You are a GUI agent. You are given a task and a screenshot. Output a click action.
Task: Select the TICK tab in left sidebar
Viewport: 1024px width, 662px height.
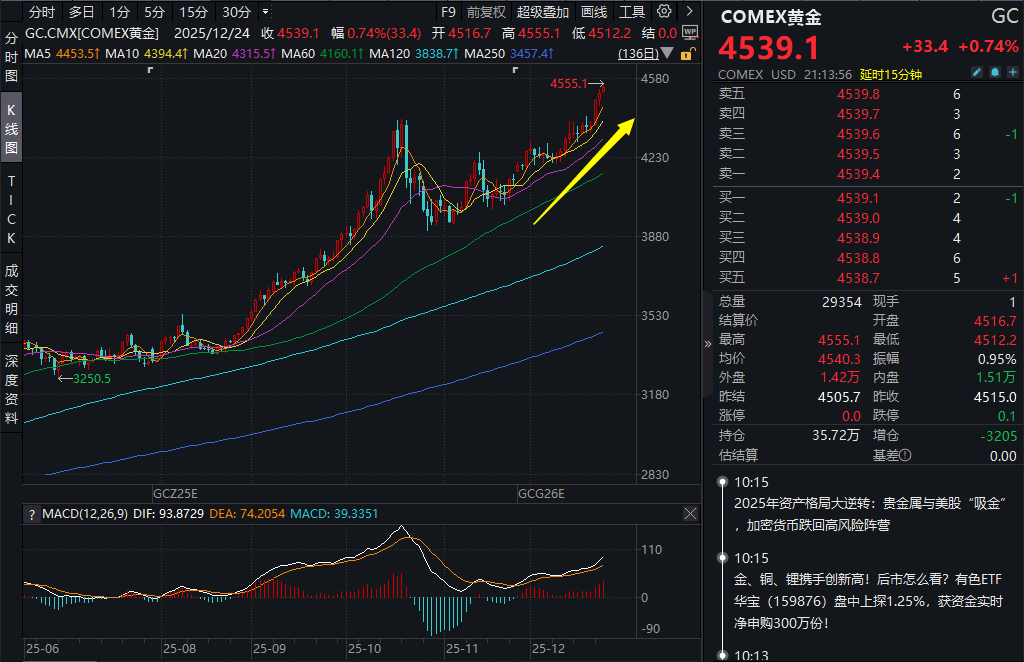(x=11, y=210)
